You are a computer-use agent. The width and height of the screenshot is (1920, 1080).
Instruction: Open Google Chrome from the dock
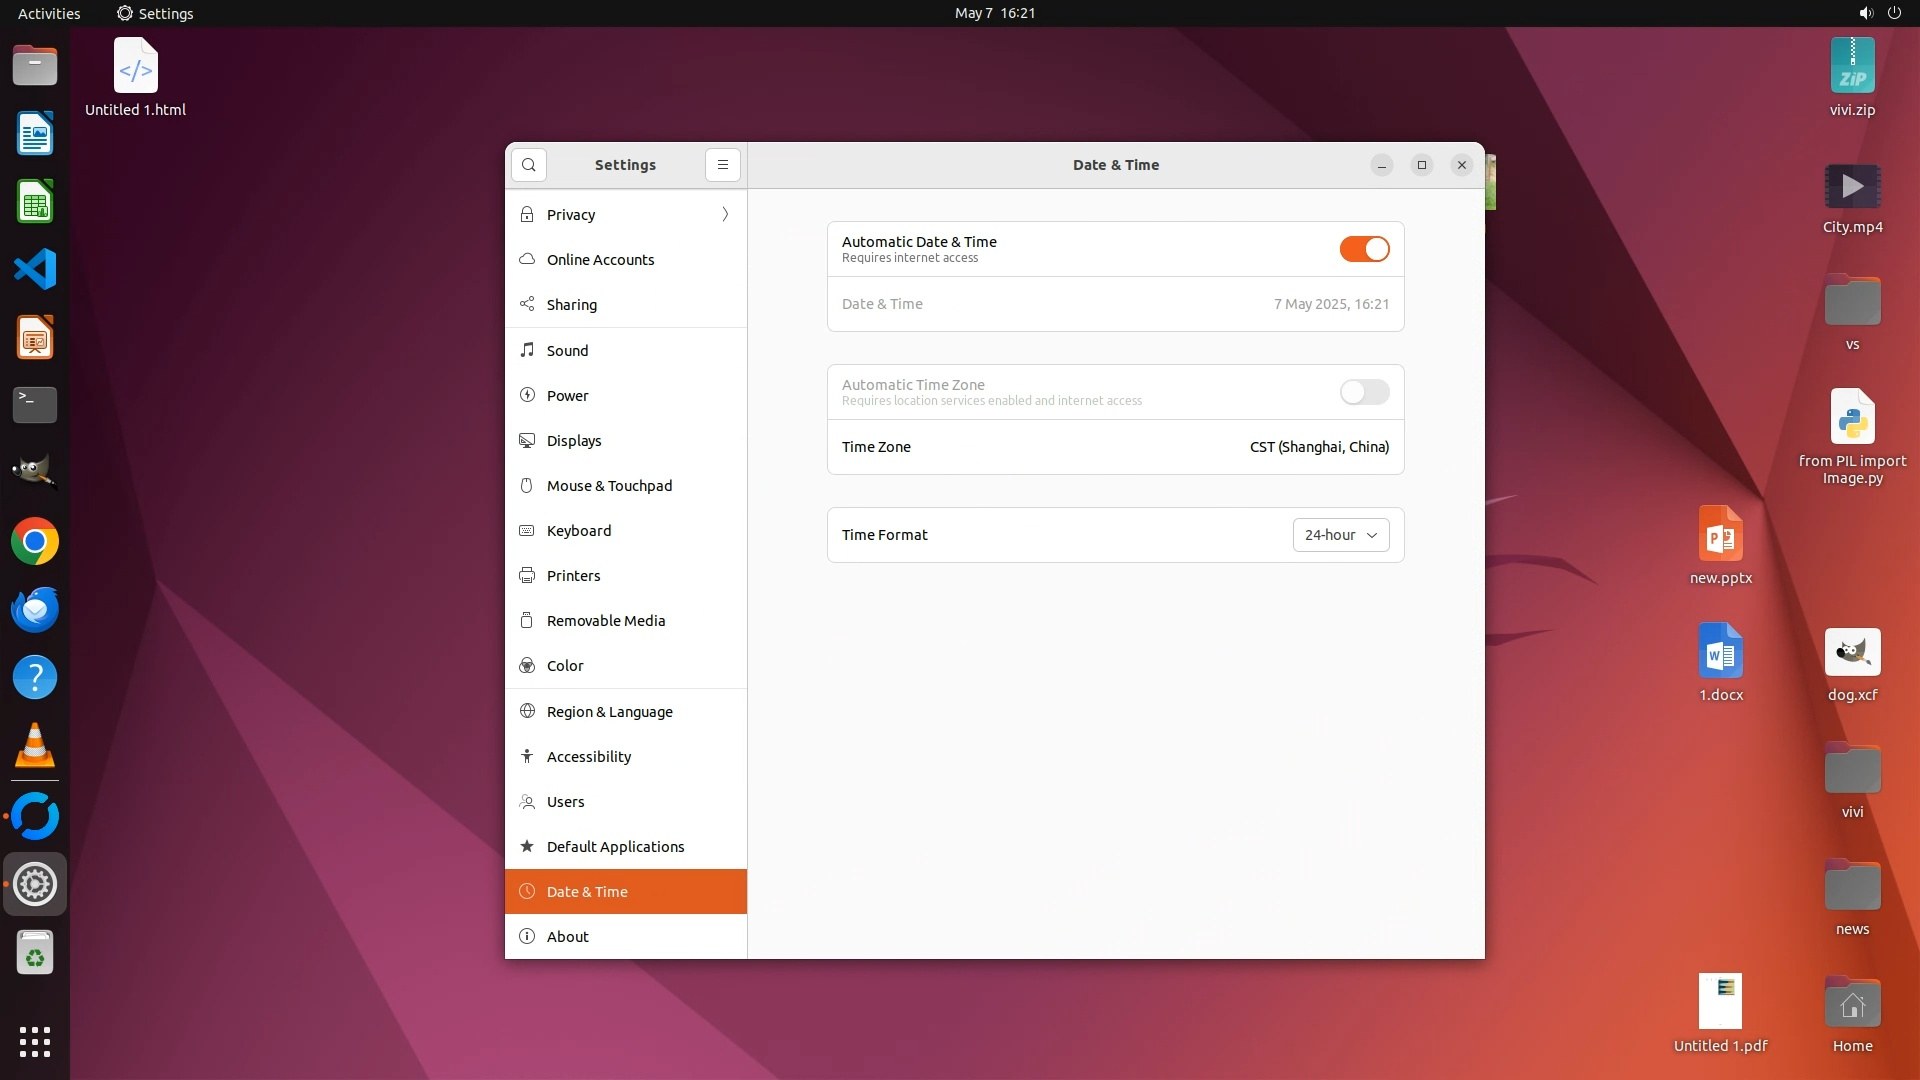pos(35,542)
